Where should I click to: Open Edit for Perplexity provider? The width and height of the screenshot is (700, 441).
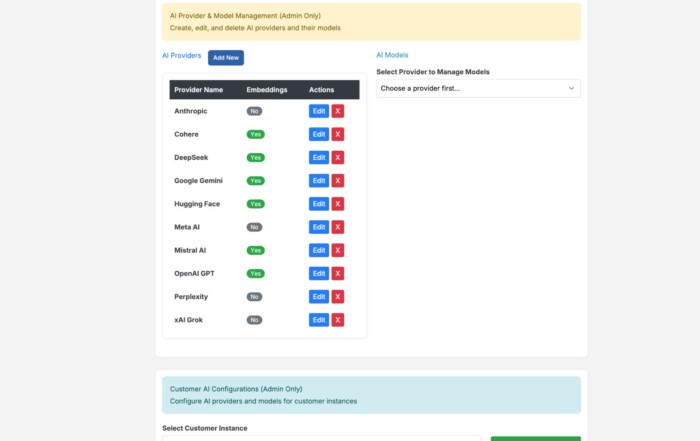tap(318, 297)
